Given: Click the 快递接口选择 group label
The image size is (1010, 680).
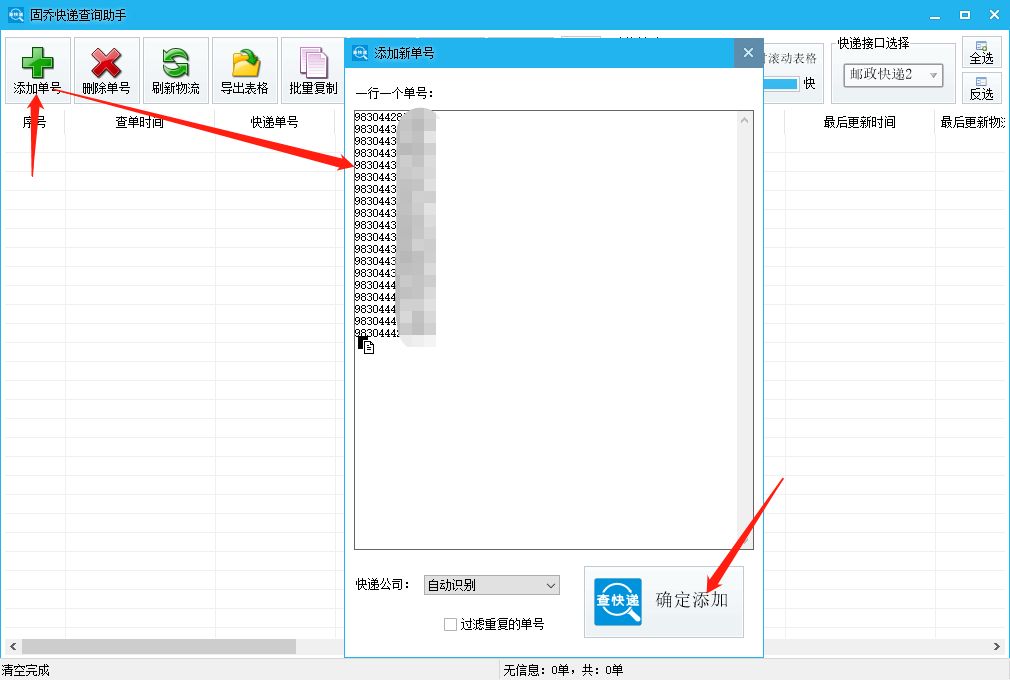Looking at the screenshot, I should 873,43.
